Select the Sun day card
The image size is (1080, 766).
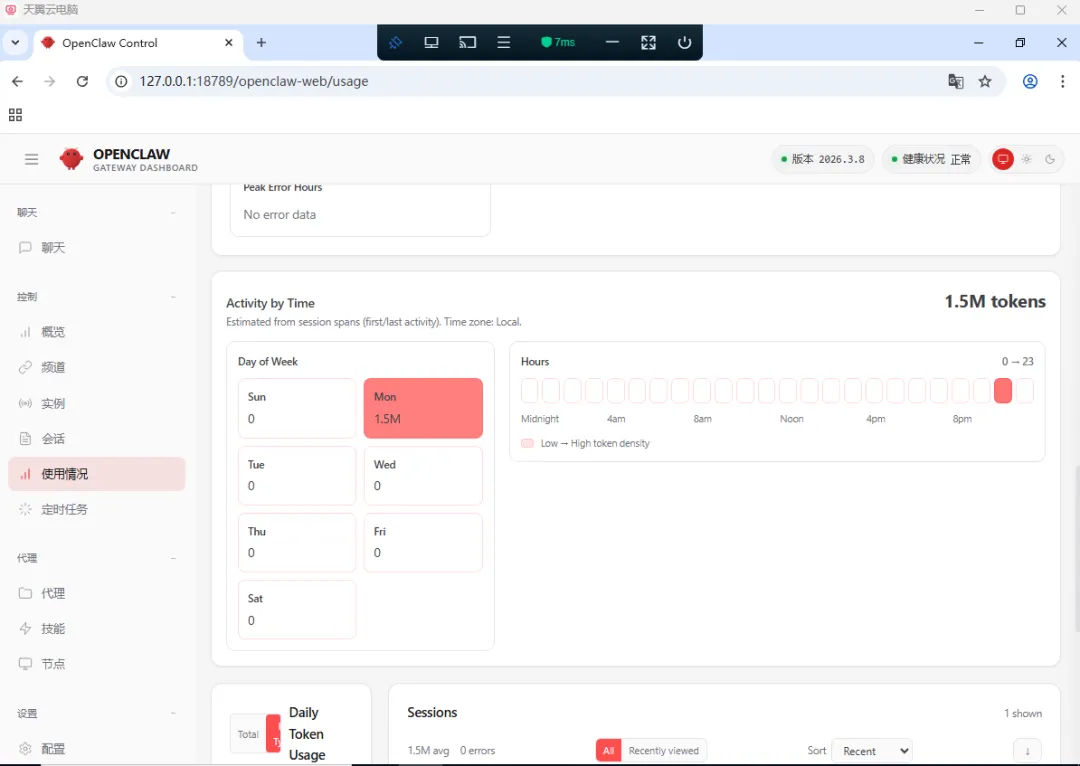[x=297, y=408]
